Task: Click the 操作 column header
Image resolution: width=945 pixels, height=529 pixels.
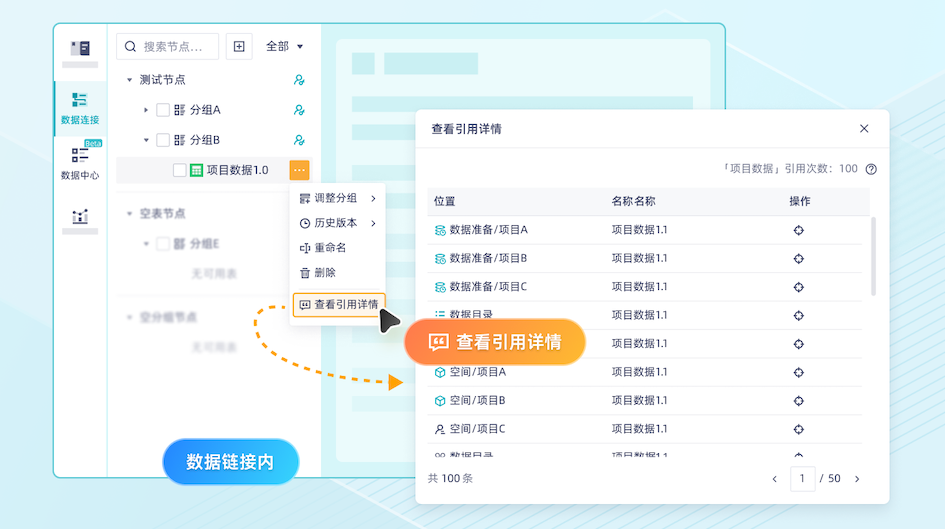Action: point(800,201)
